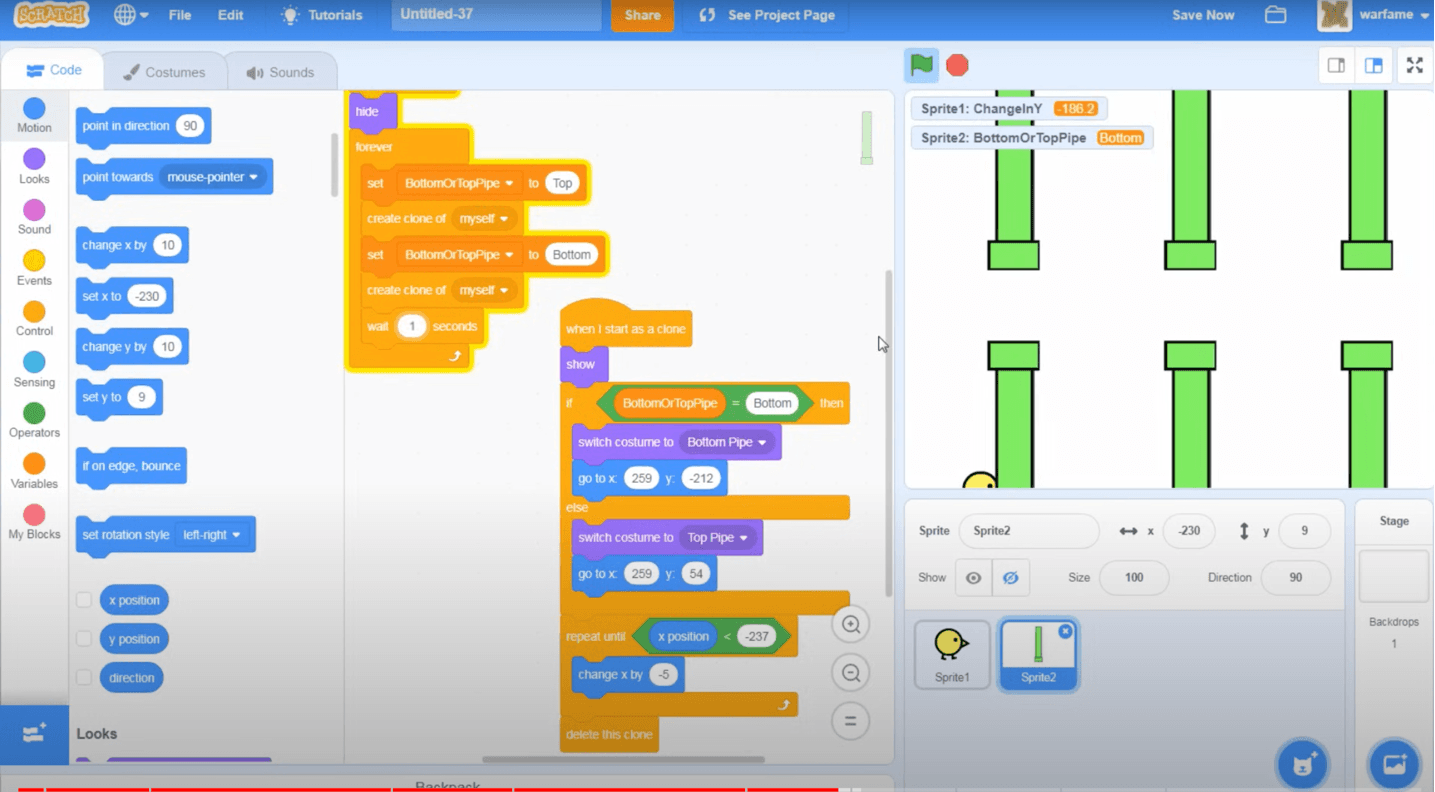
Task: Reset workspace zoom to default
Action: (x=851, y=721)
